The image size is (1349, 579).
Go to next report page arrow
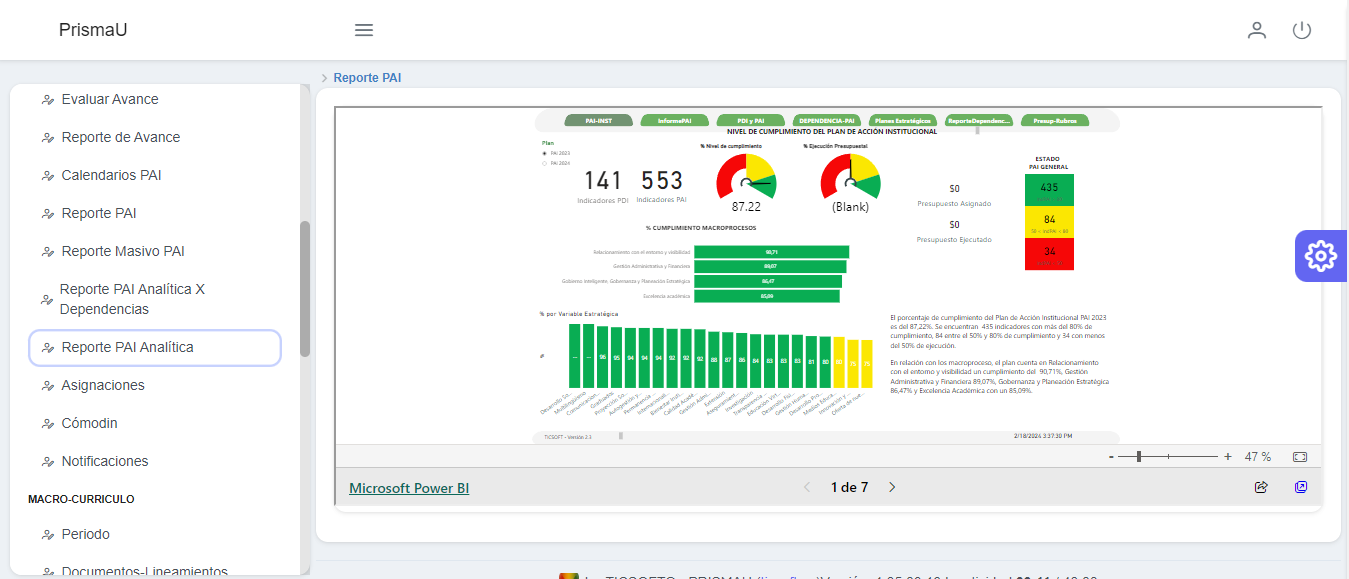coord(893,488)
